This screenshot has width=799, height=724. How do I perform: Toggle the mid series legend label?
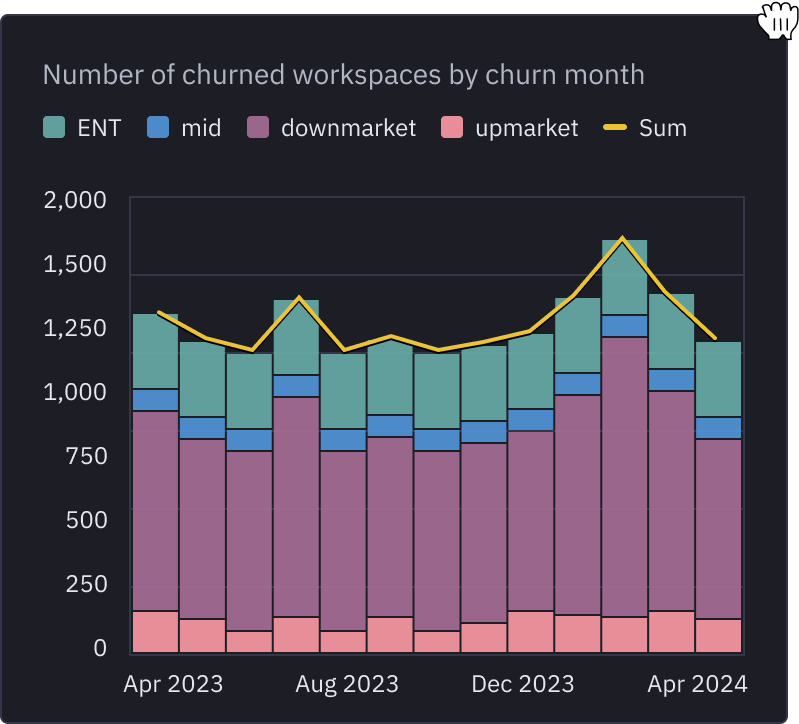coord(201,128)
